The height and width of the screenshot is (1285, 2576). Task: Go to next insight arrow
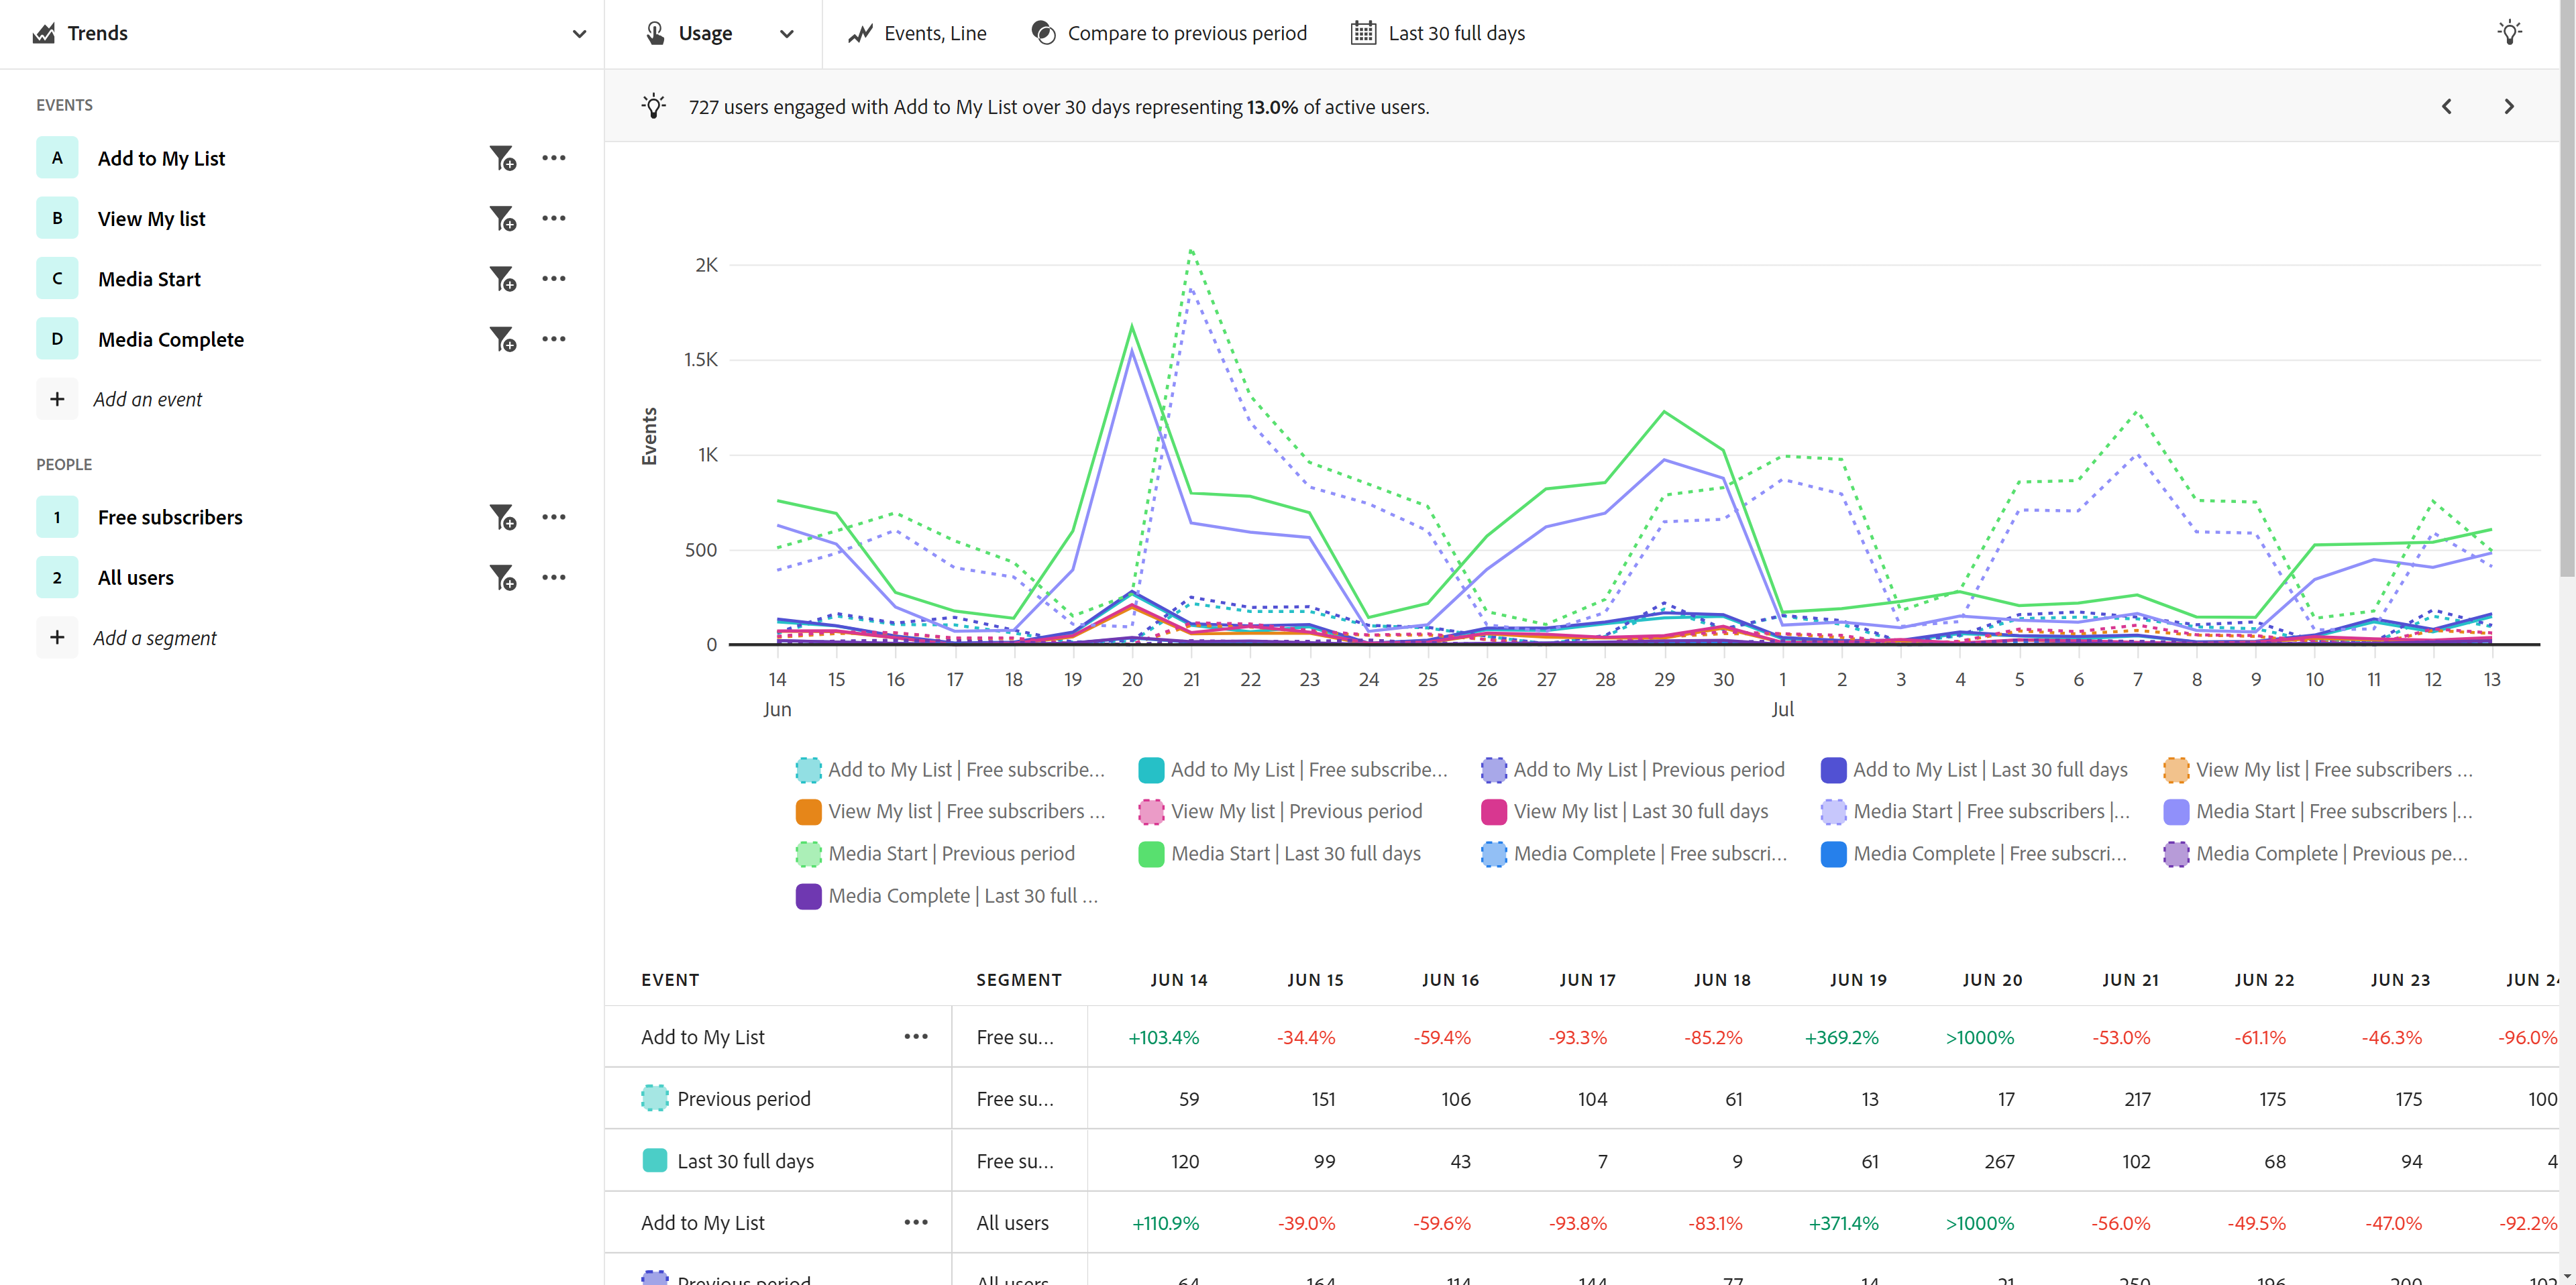pos(2508,107)
